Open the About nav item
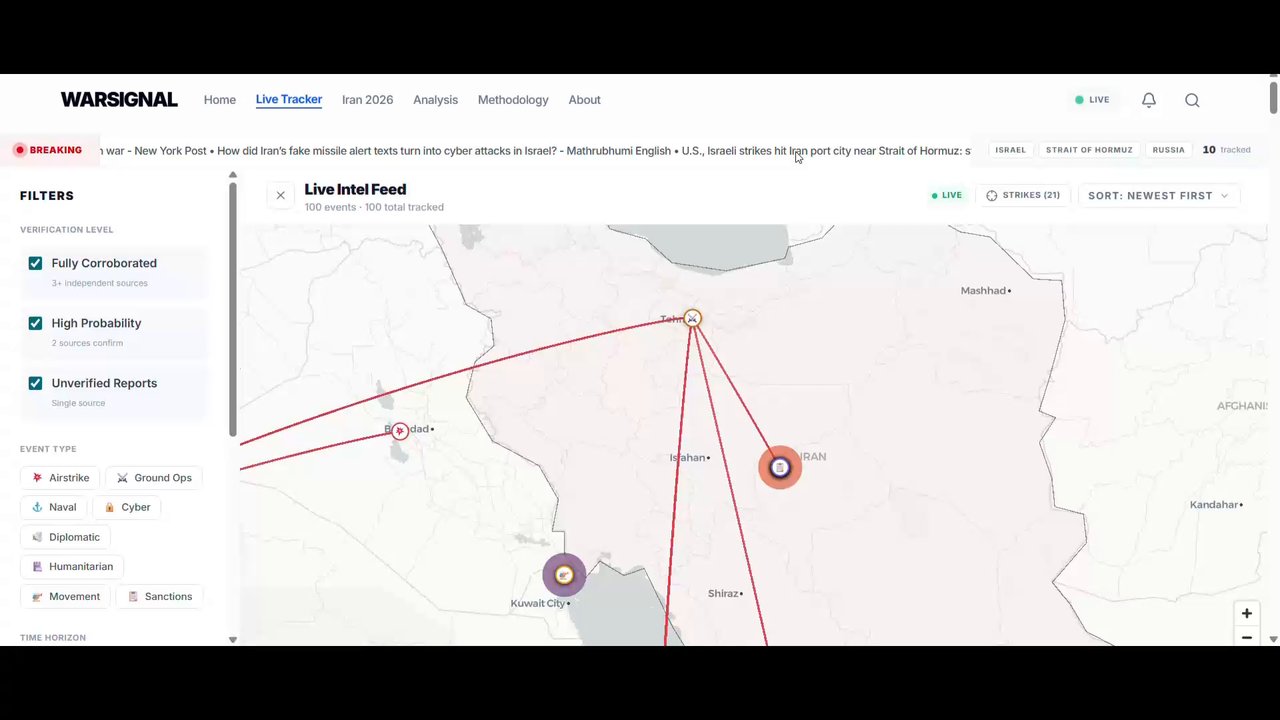 pyautogui.click(x=585, y=100)
